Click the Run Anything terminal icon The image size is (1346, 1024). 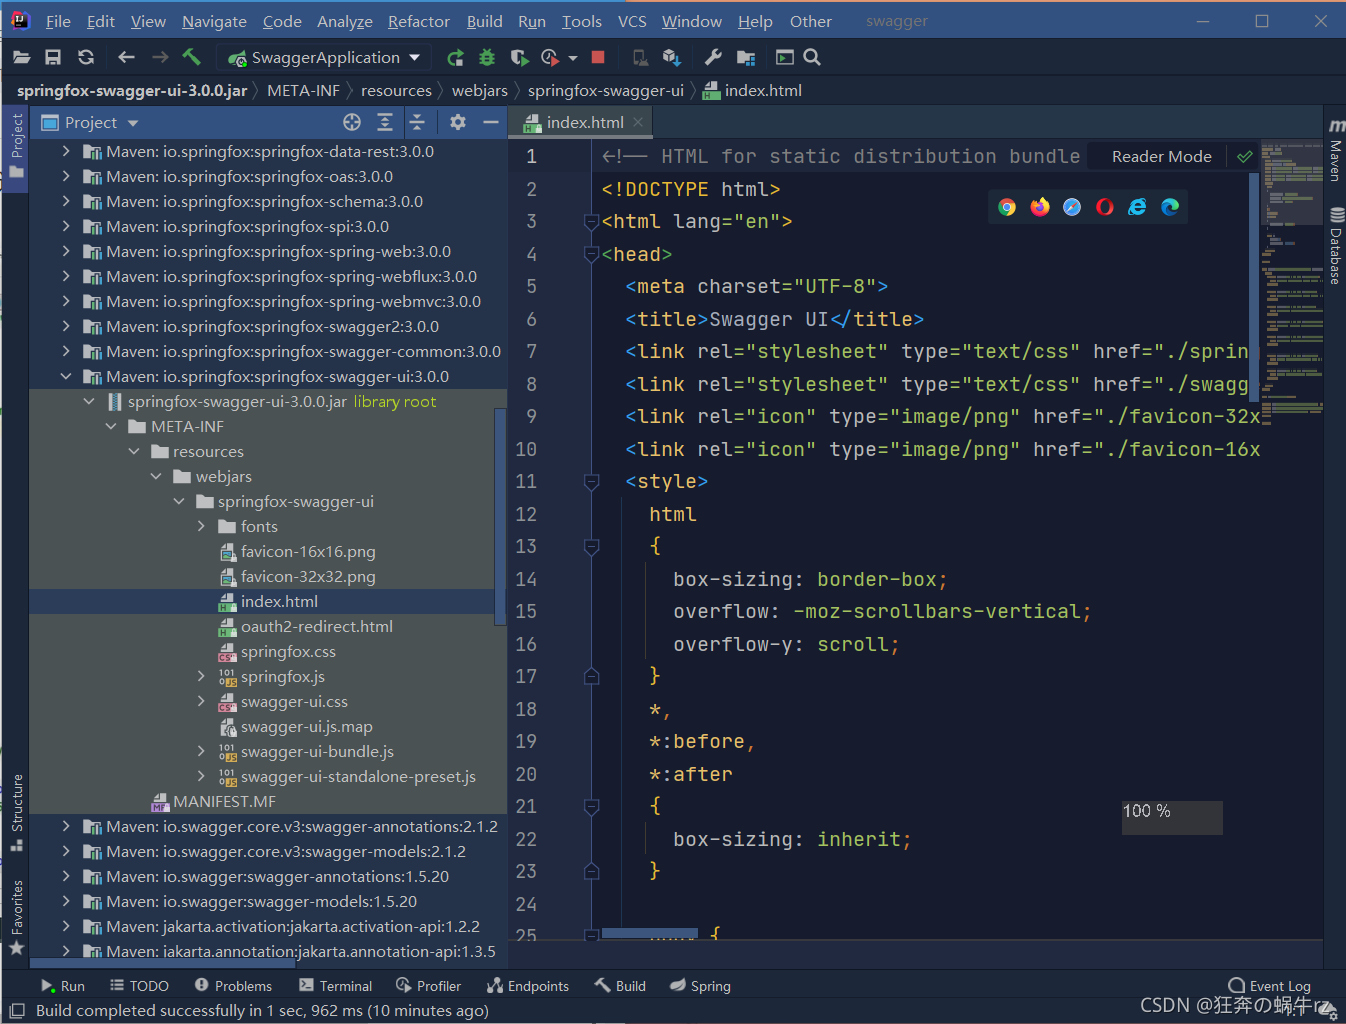[785, 58]
